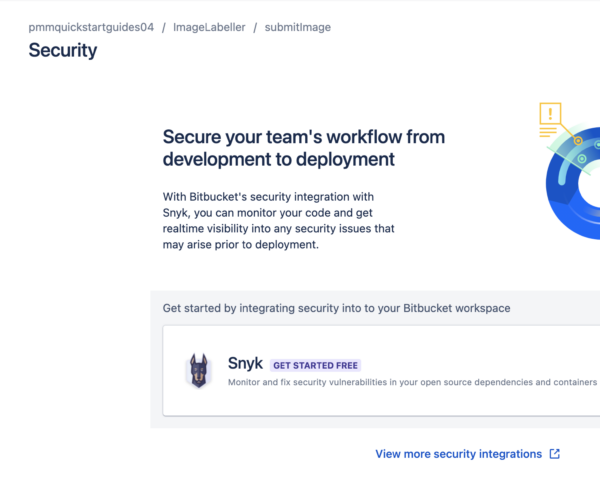Click the external link icon beside View more
This screenshot has width=600, height=480.
coord(555,454)
